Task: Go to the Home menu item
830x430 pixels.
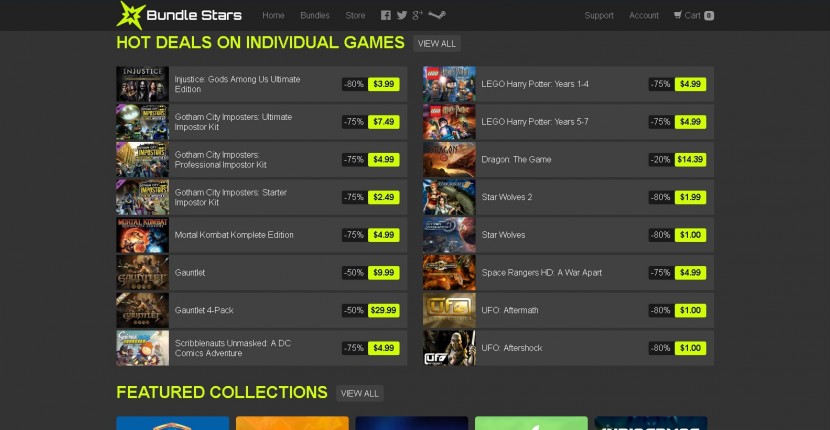Action: (x=273, y=15)
